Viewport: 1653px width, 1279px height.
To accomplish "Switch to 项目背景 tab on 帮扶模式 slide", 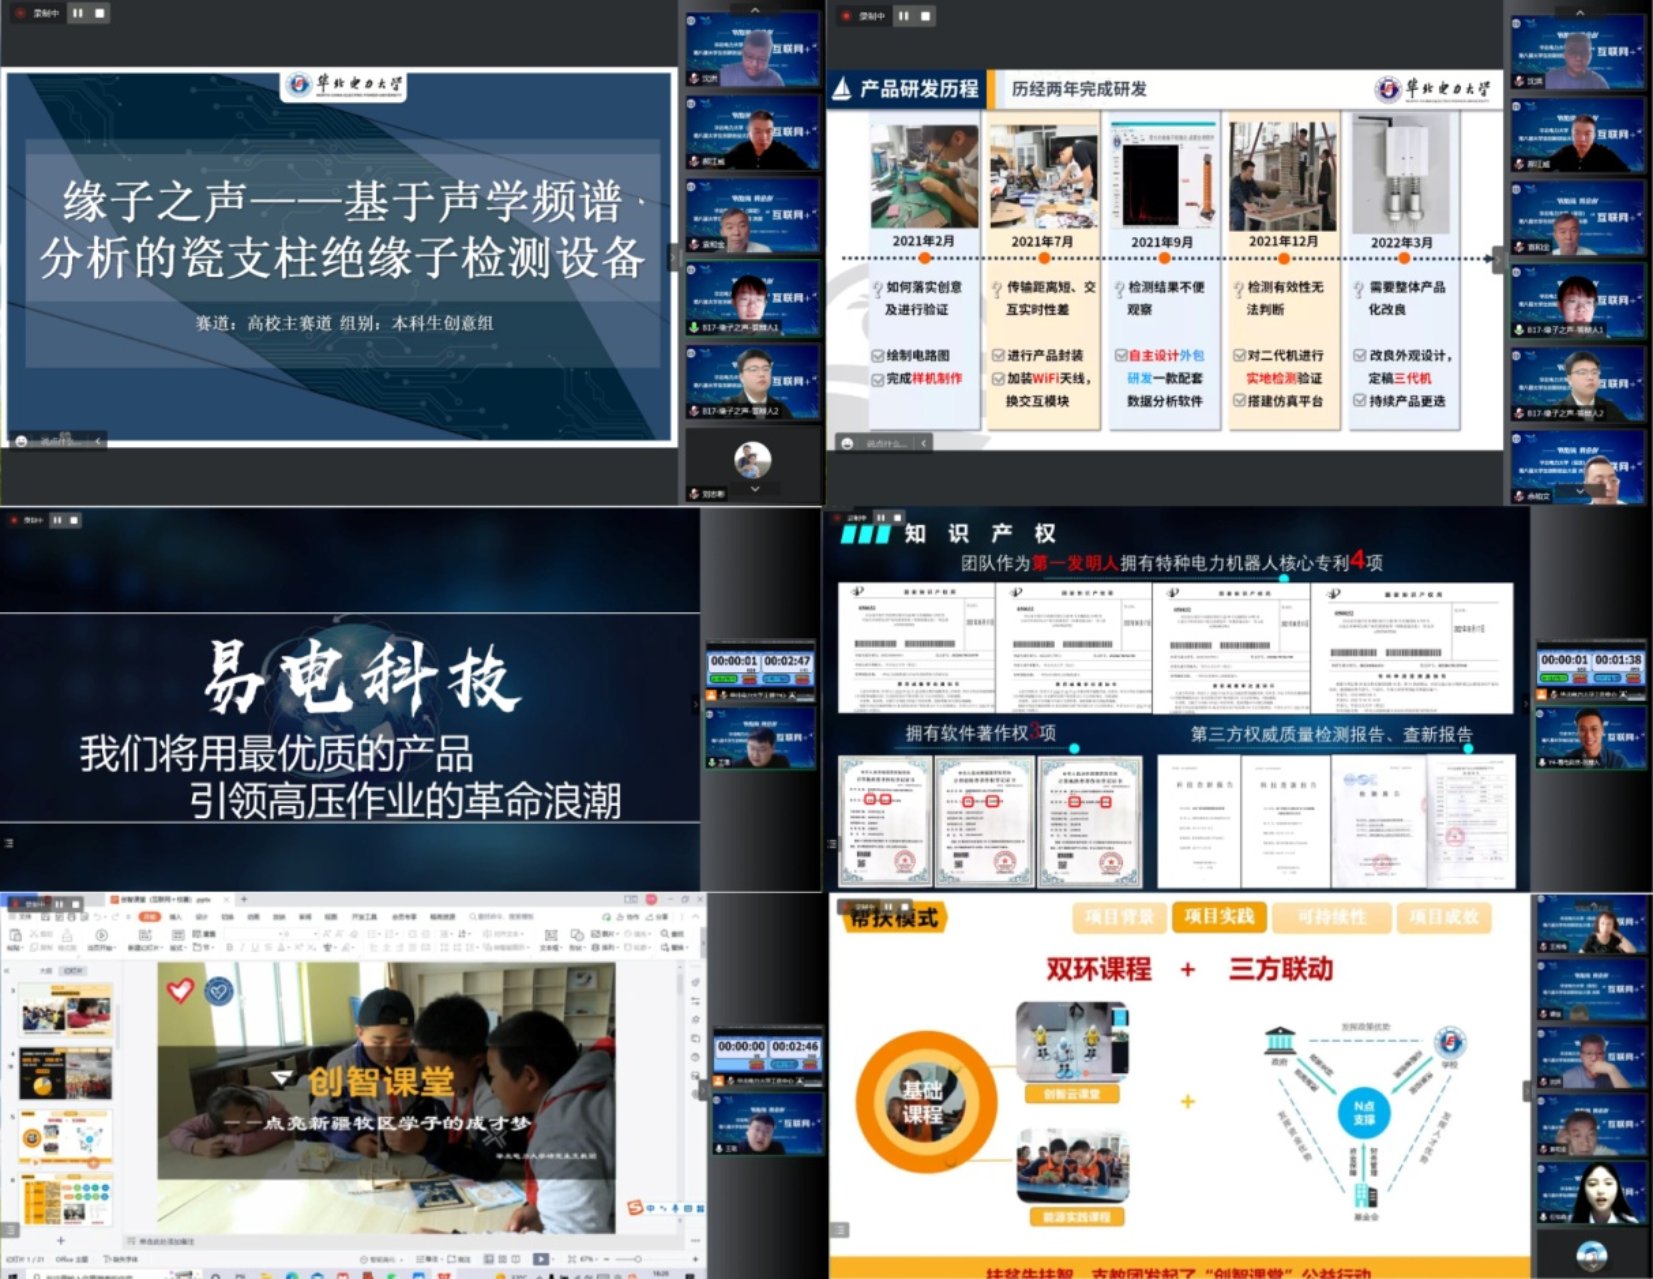I will pos(1118,917).
